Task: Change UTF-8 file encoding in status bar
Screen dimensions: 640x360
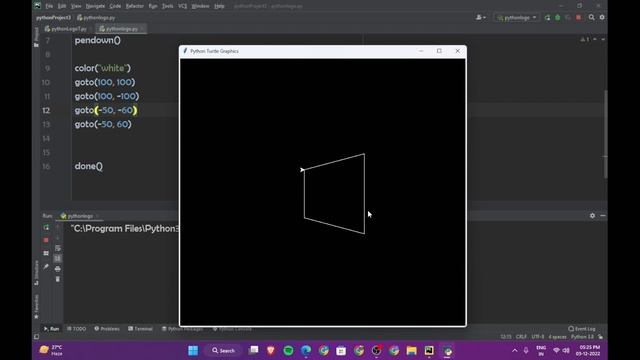Action: pyautogui.click(x=538, y=337)
